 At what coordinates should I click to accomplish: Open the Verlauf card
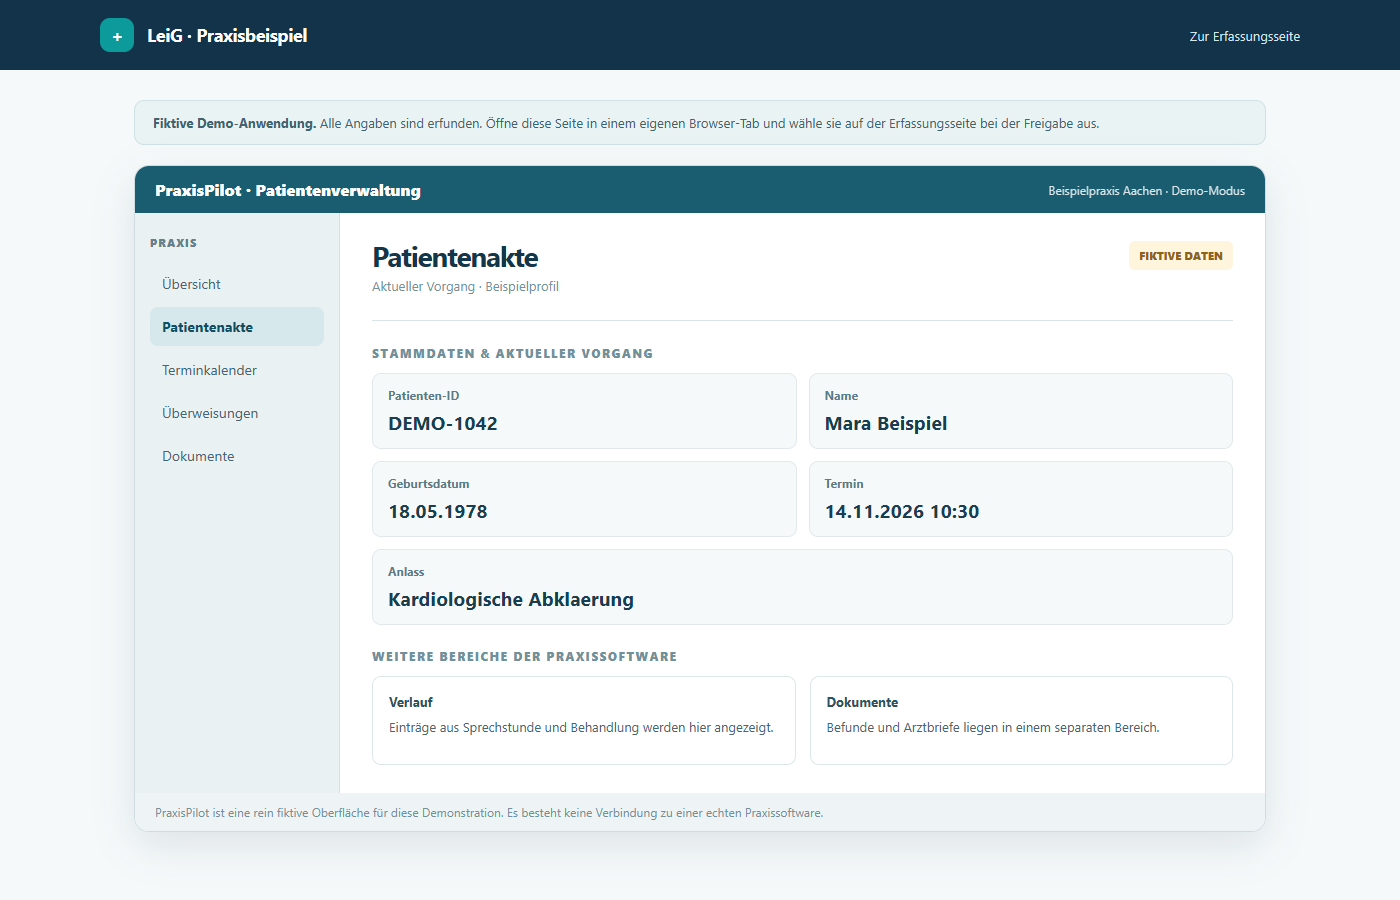pos(584,720)
